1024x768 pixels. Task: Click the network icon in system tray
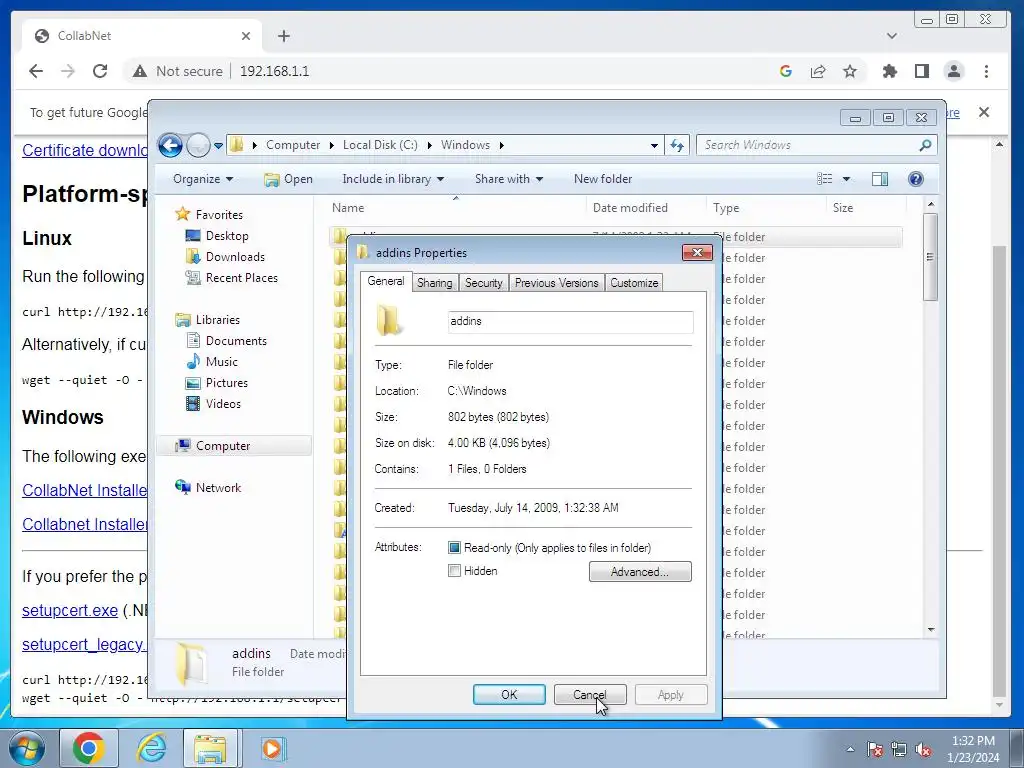pos(899,749)
